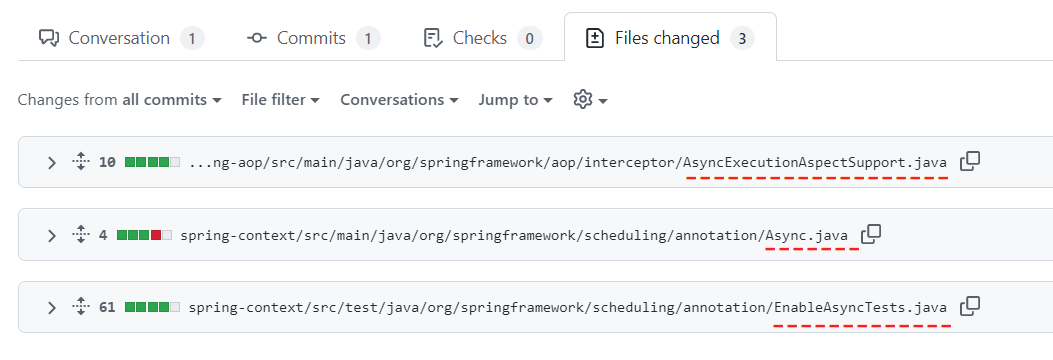Image resolution: width=1053 pixels, height=360 pixels.
Task: Expand all lines for AsyncExecutionAspectSupport.java
Action: (x=80, y=162)
